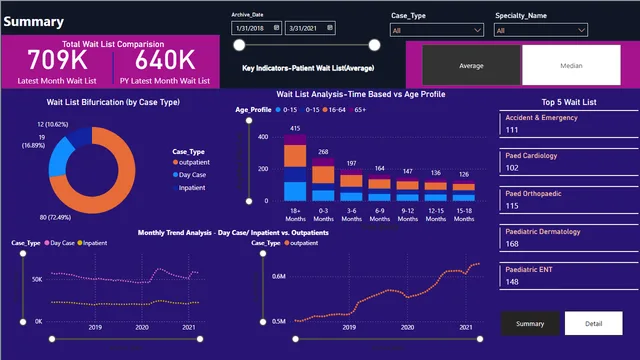This screenshot has height=360, width=640.
Task: Select Day Case legend in monthly trend chart
Action: 60,243
